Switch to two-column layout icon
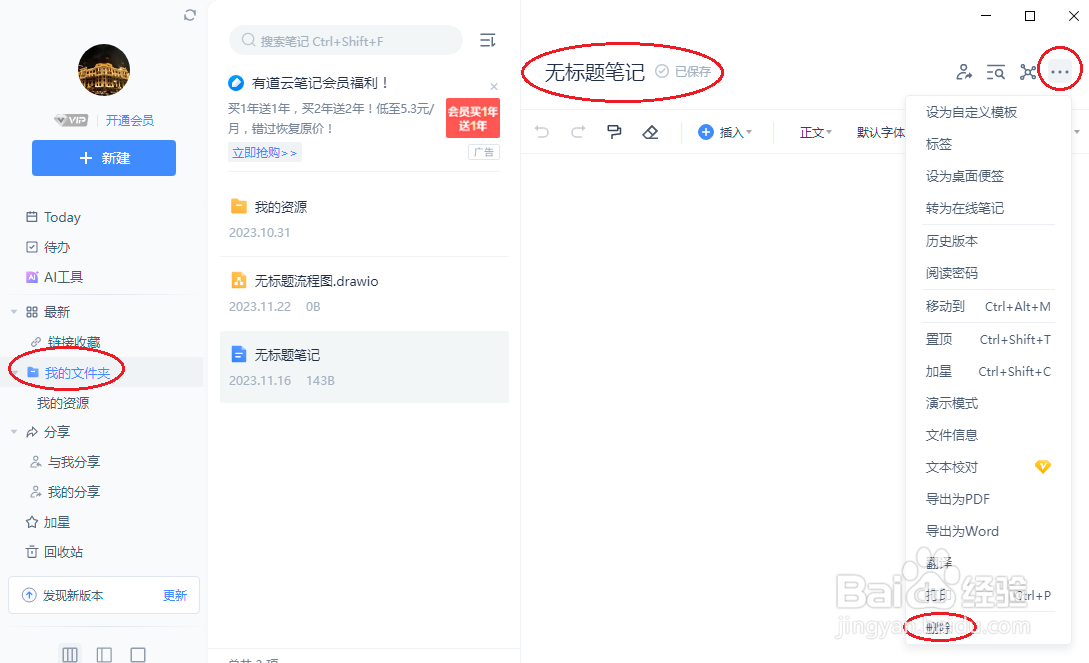 (104, 655)
